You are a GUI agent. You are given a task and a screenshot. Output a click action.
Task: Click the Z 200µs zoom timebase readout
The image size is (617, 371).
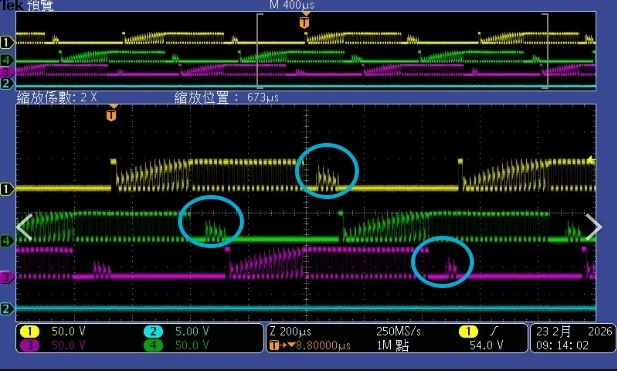[291, 332]
